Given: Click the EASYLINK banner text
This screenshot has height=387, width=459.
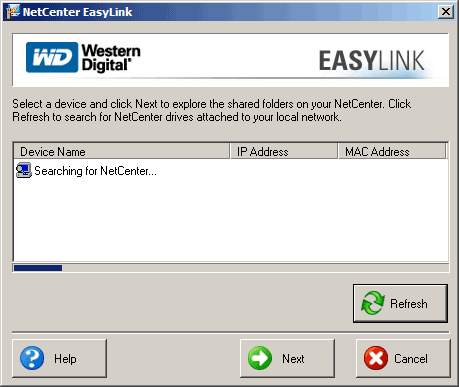Looking at the screenshot, I should tap(372, 61).
